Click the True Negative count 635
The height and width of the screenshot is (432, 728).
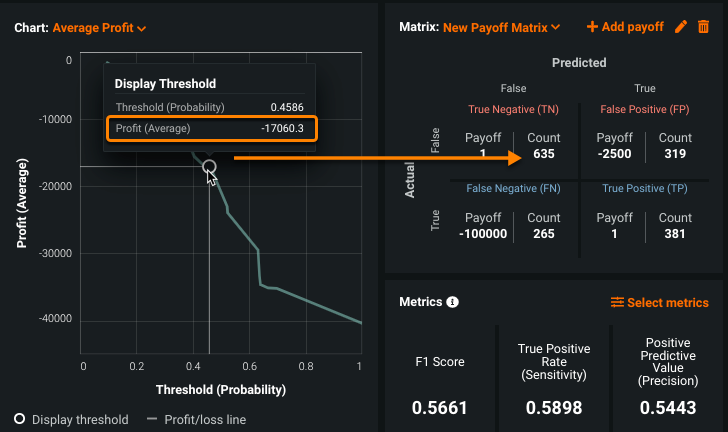tap(544, 154)
